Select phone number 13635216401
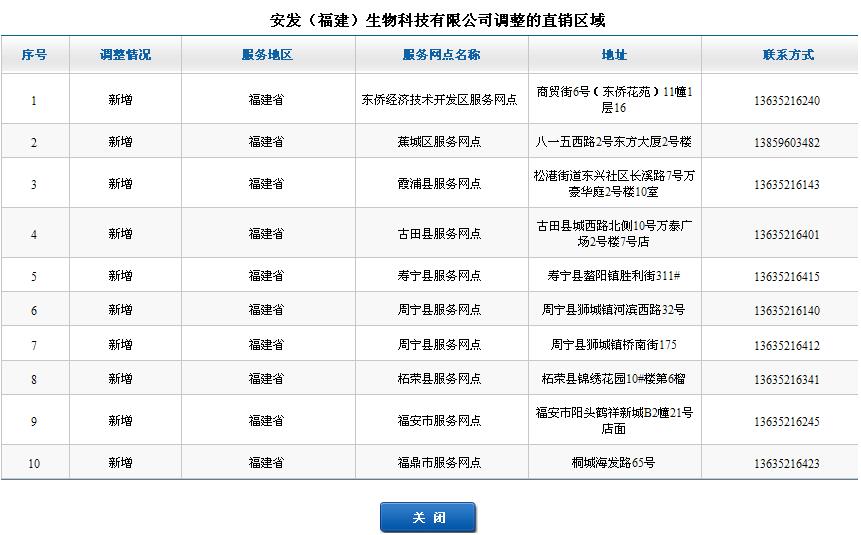The height and width of the screenshot is (535, 861). point(787,235)
